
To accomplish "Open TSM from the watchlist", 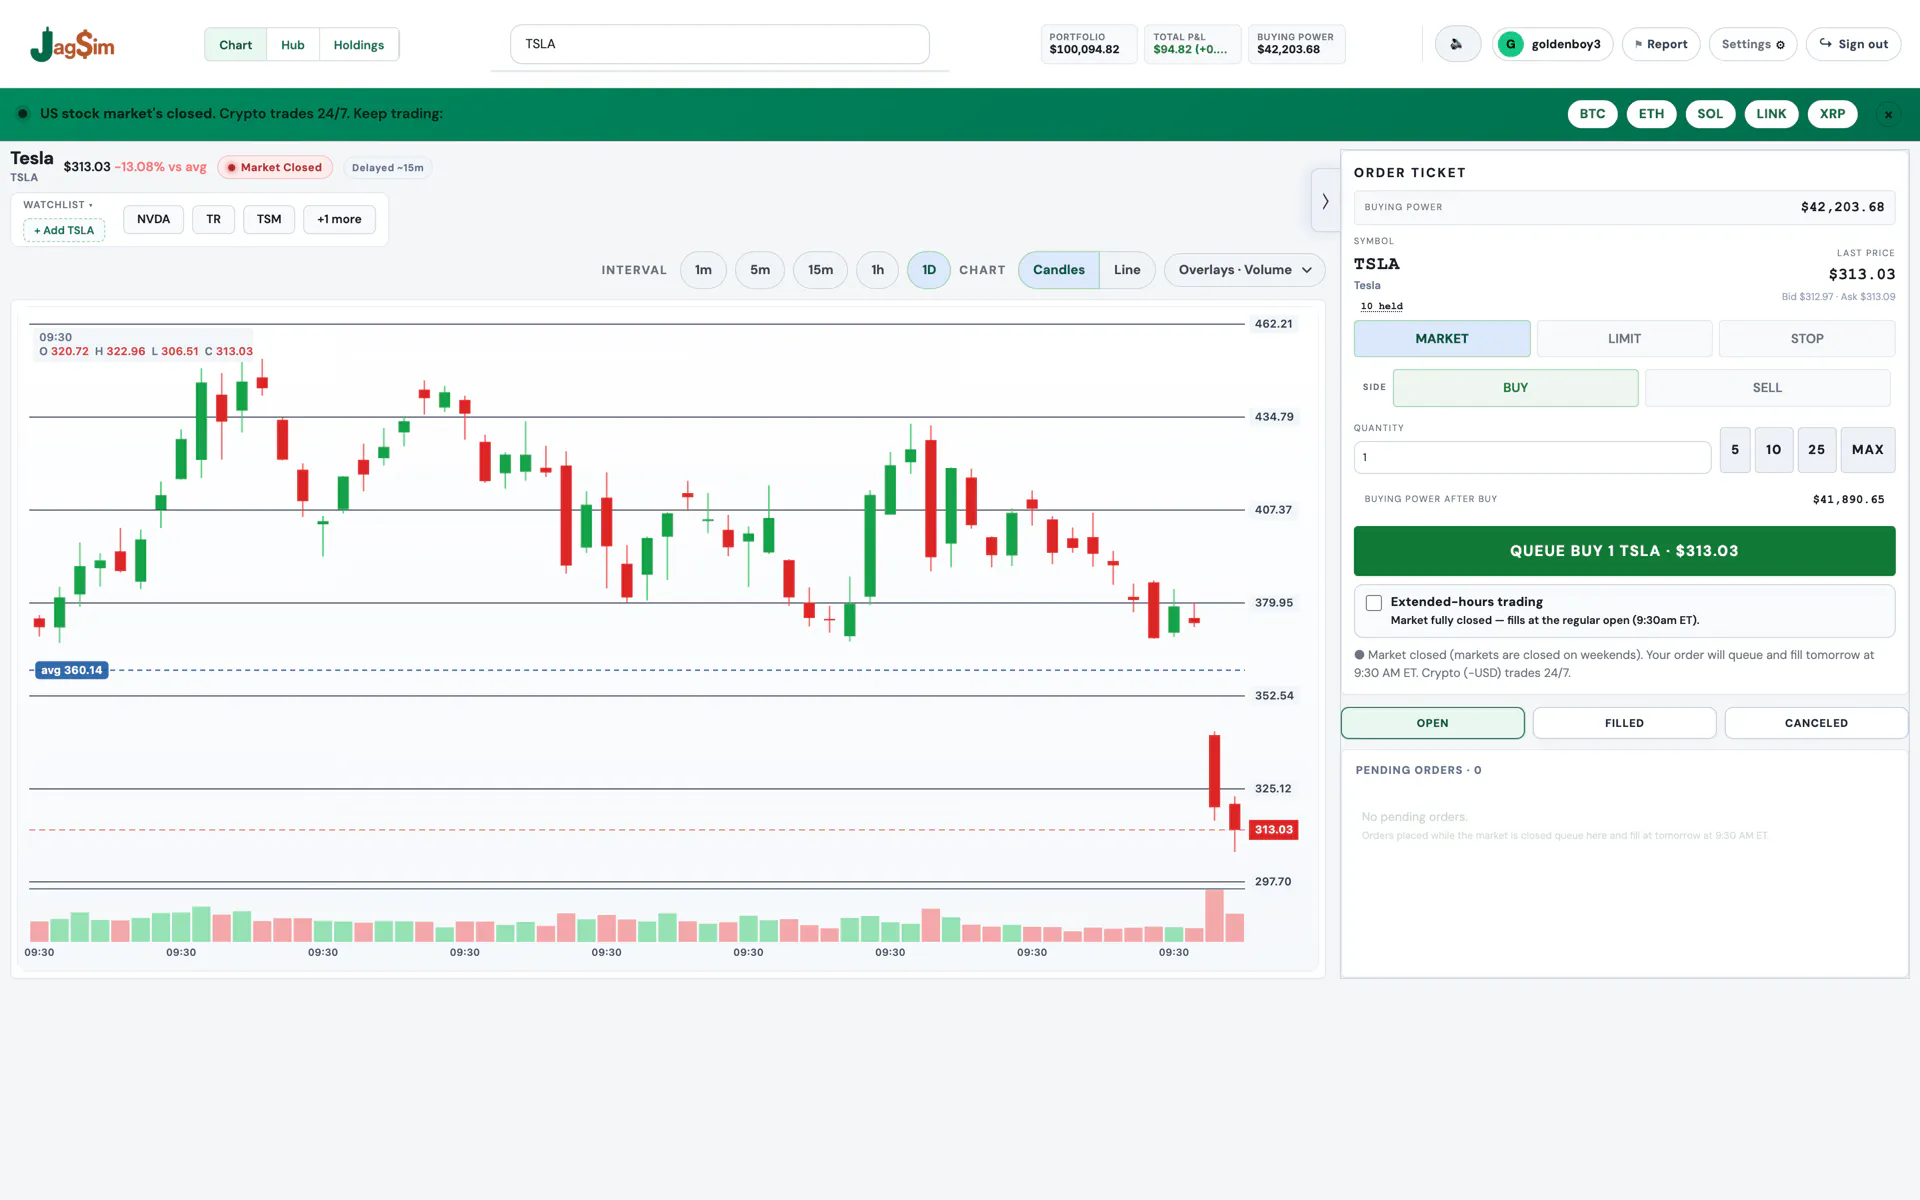I will tap(269, 219).
